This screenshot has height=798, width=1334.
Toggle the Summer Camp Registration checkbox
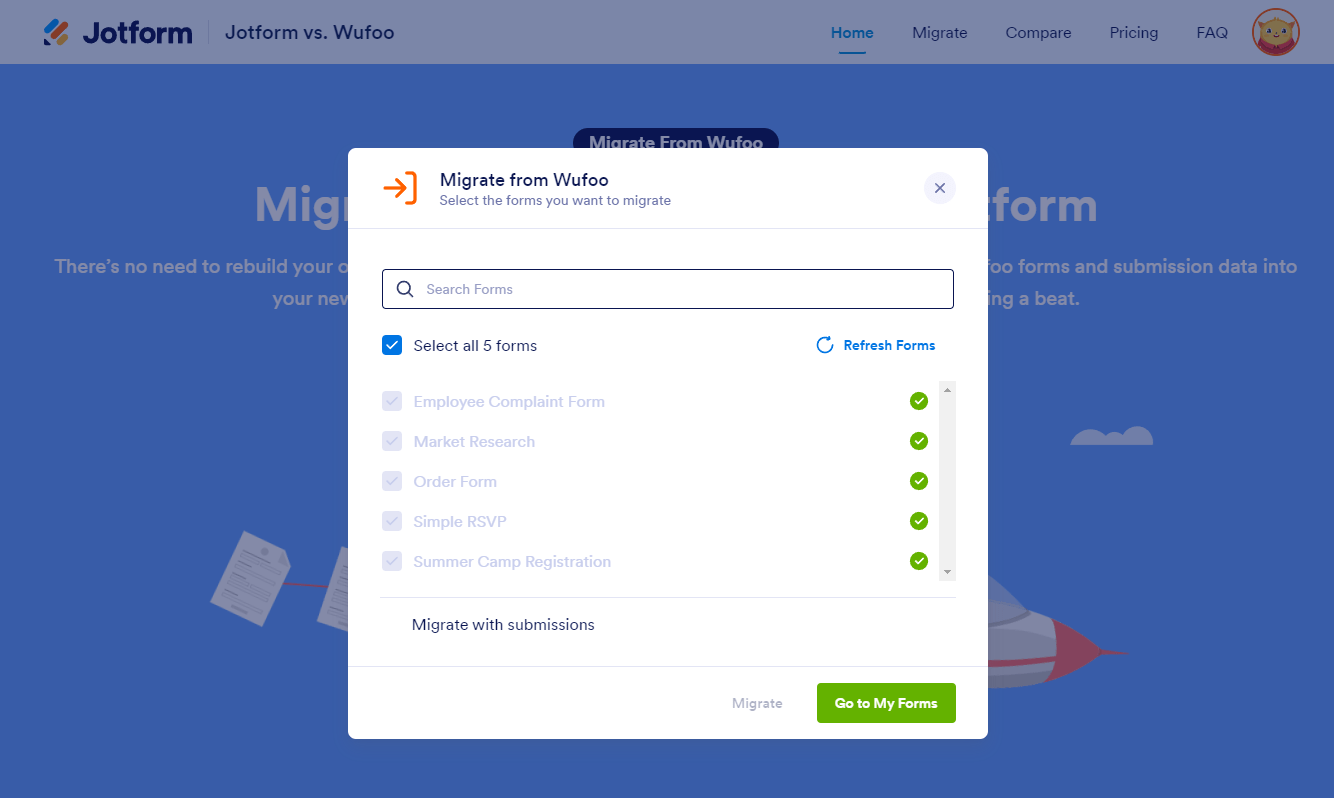(392, 561)
